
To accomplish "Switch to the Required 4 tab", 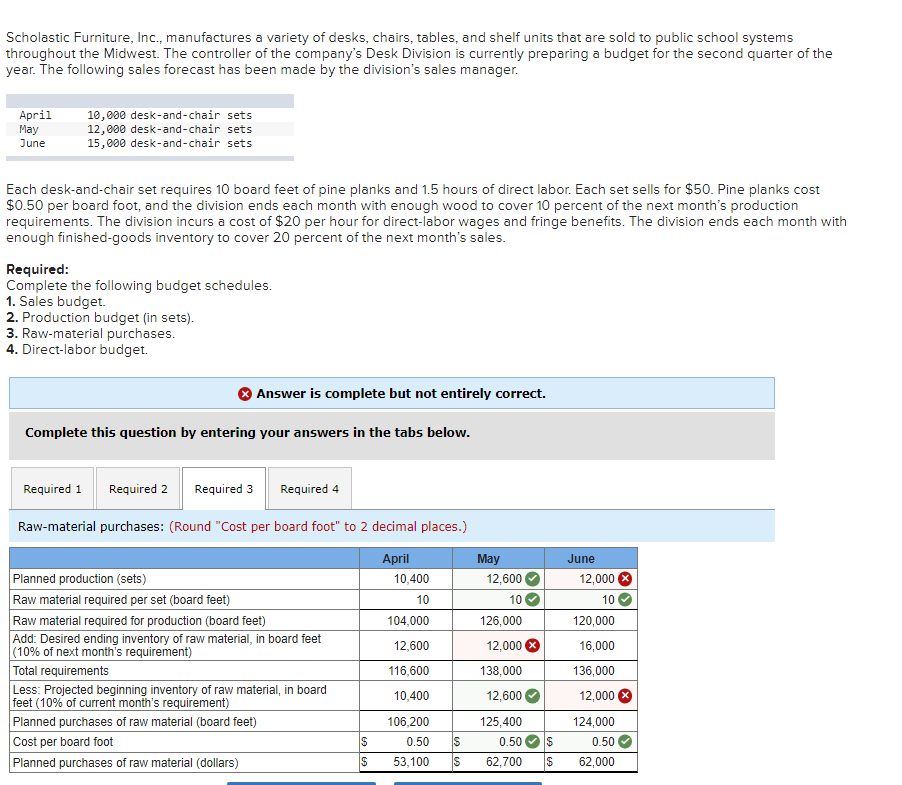I will 309,488.
